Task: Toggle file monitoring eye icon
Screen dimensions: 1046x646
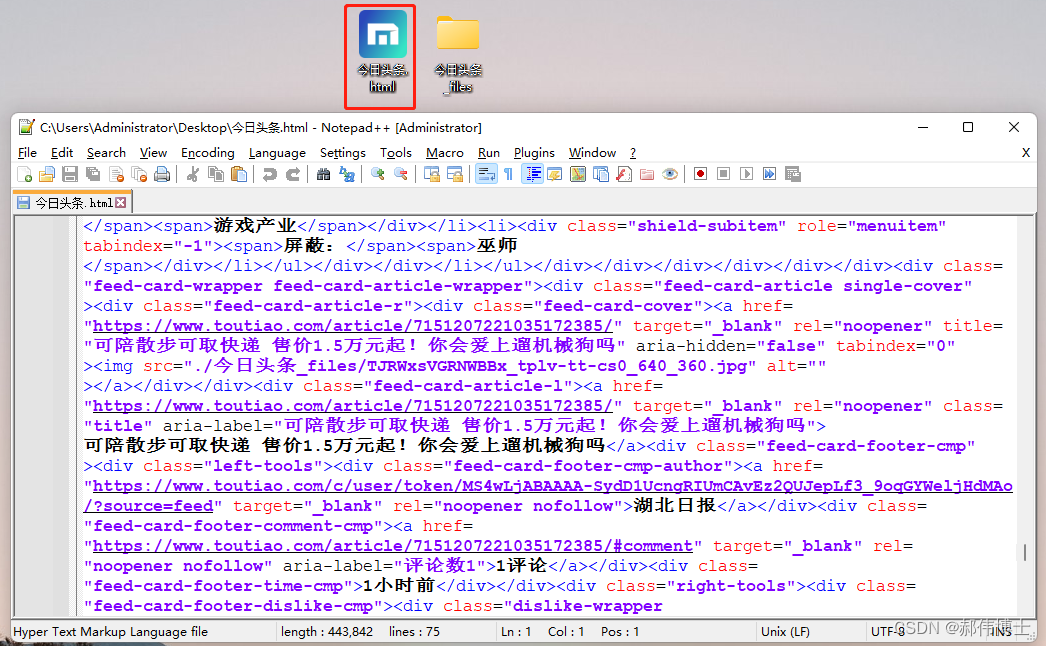Action: [x=670, y=175]
